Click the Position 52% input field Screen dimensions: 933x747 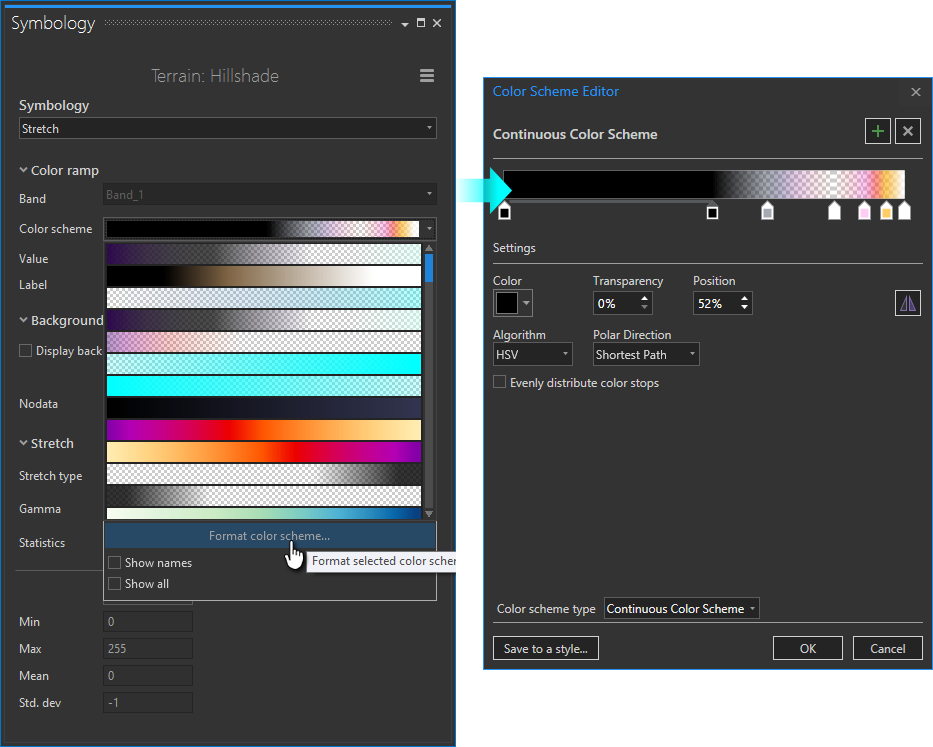[716, 304]
